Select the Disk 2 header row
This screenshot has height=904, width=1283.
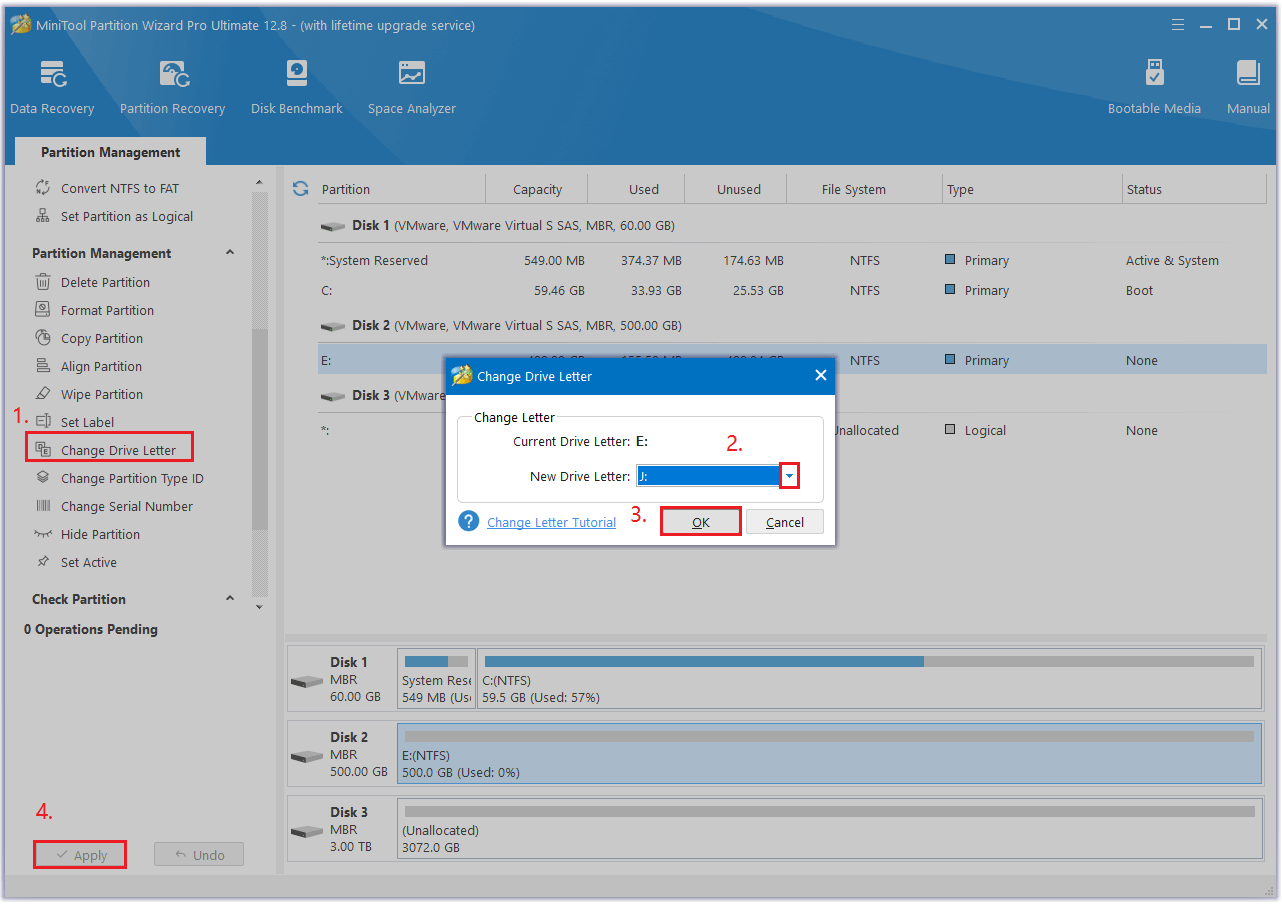pyautogui.click(x=792, y=326)
